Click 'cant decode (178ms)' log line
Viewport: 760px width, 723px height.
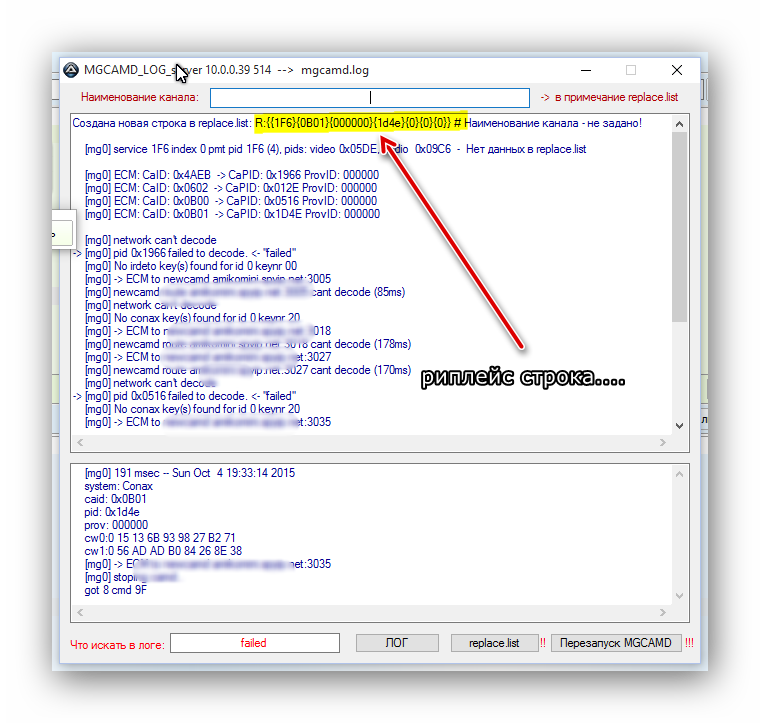[248, 344]
